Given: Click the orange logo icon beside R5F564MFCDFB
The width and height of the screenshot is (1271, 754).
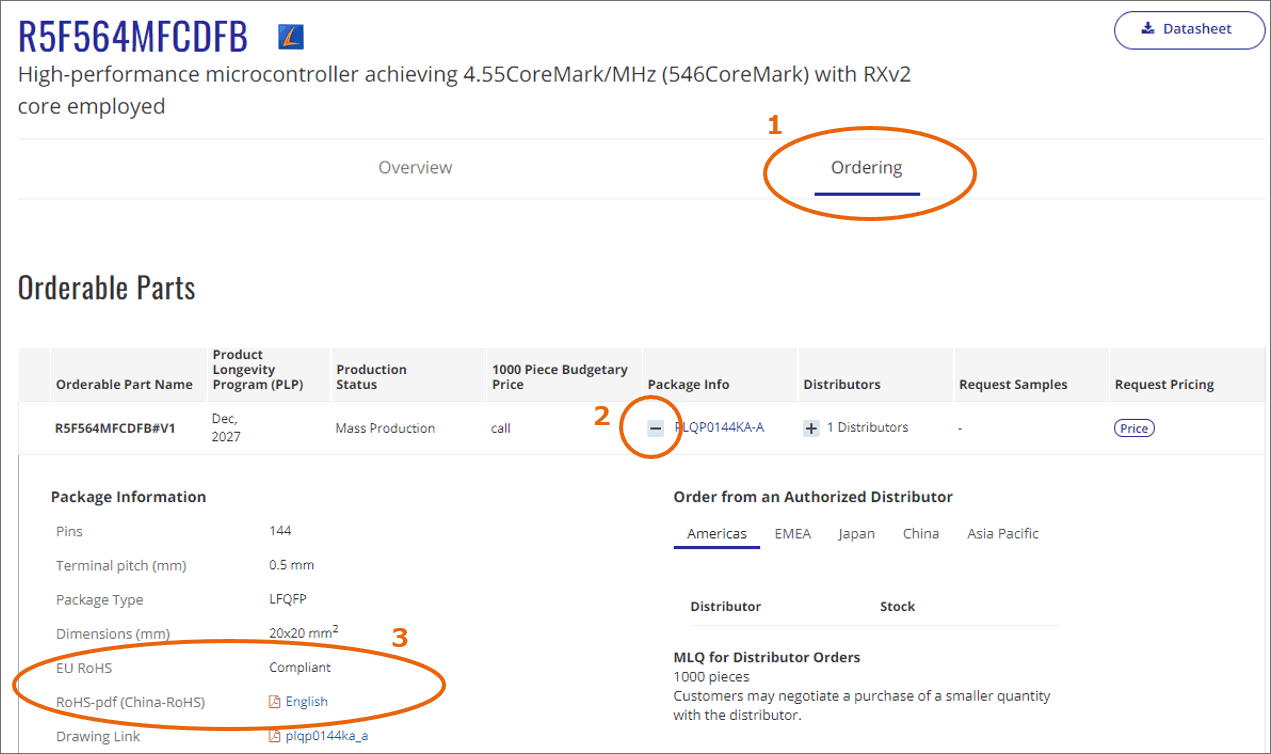Looking at the screenshot, I should click(x=291, y=38).
